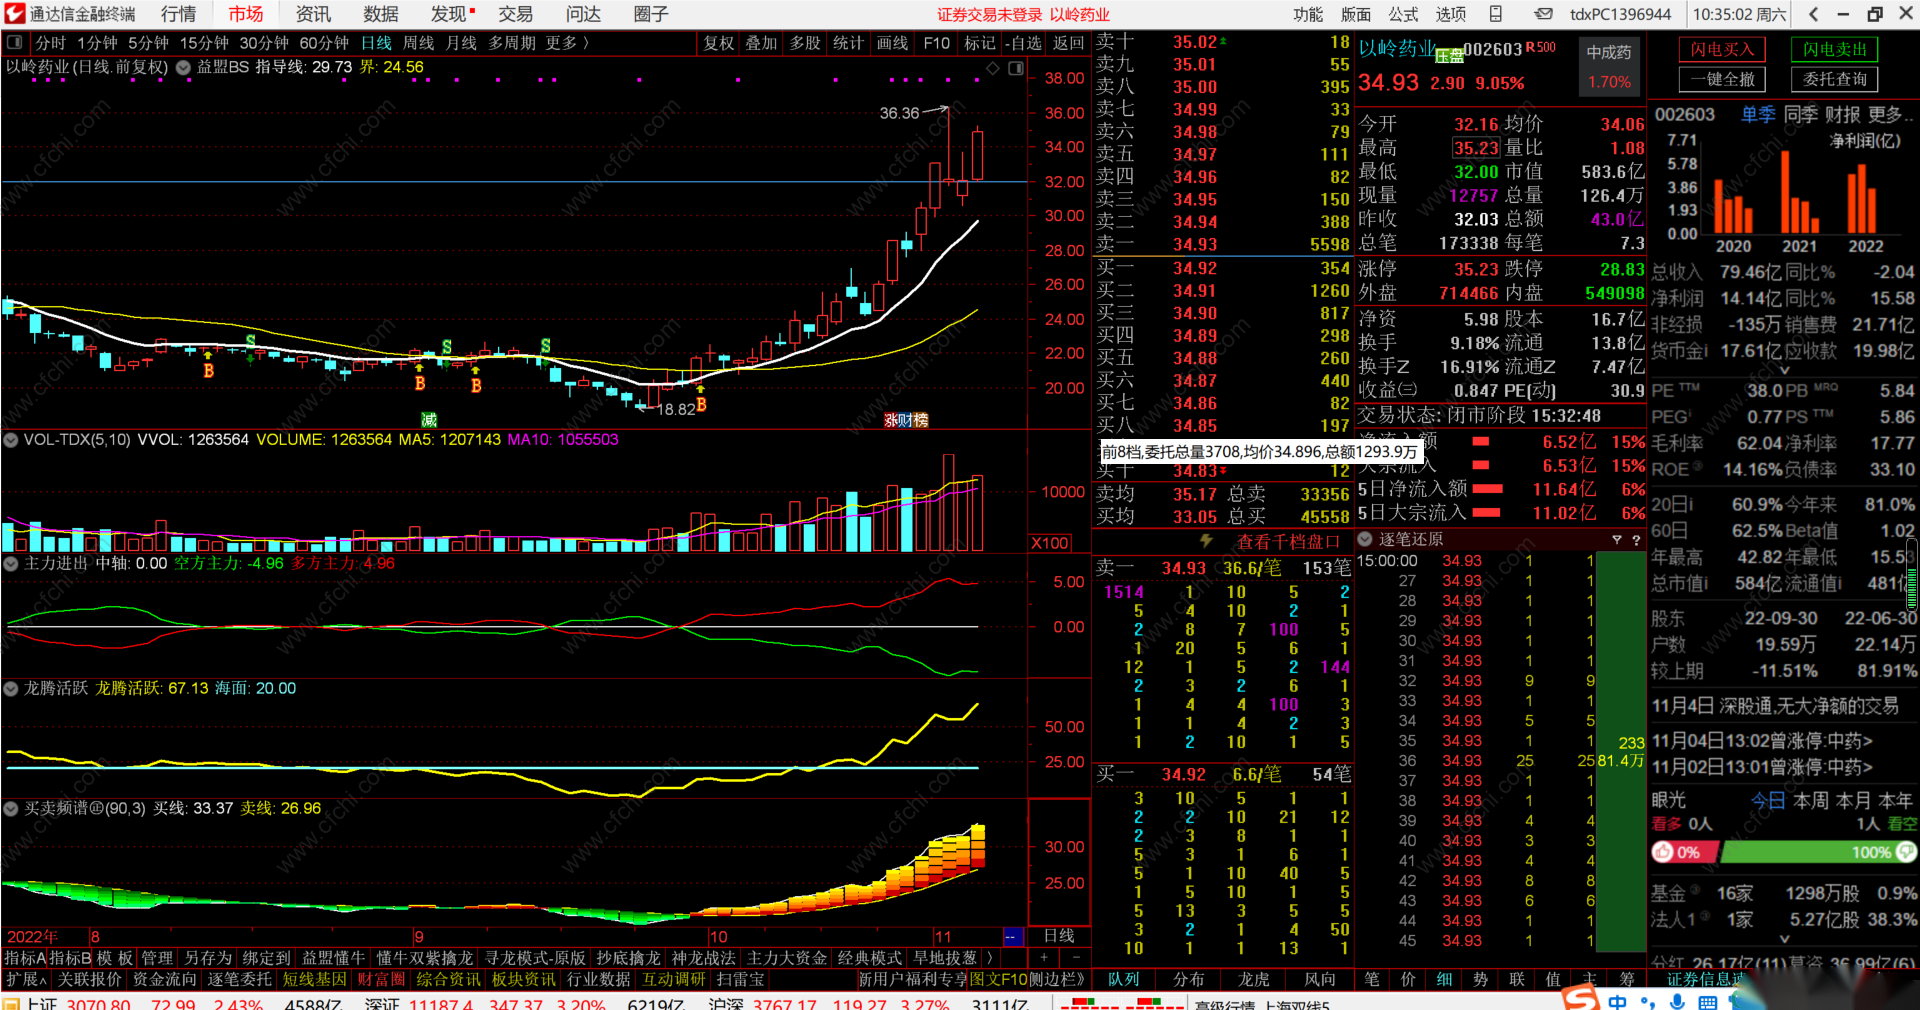Open the 行情 menu
The height and width of the screenshot is (1010, 1920).
point(179,14)
